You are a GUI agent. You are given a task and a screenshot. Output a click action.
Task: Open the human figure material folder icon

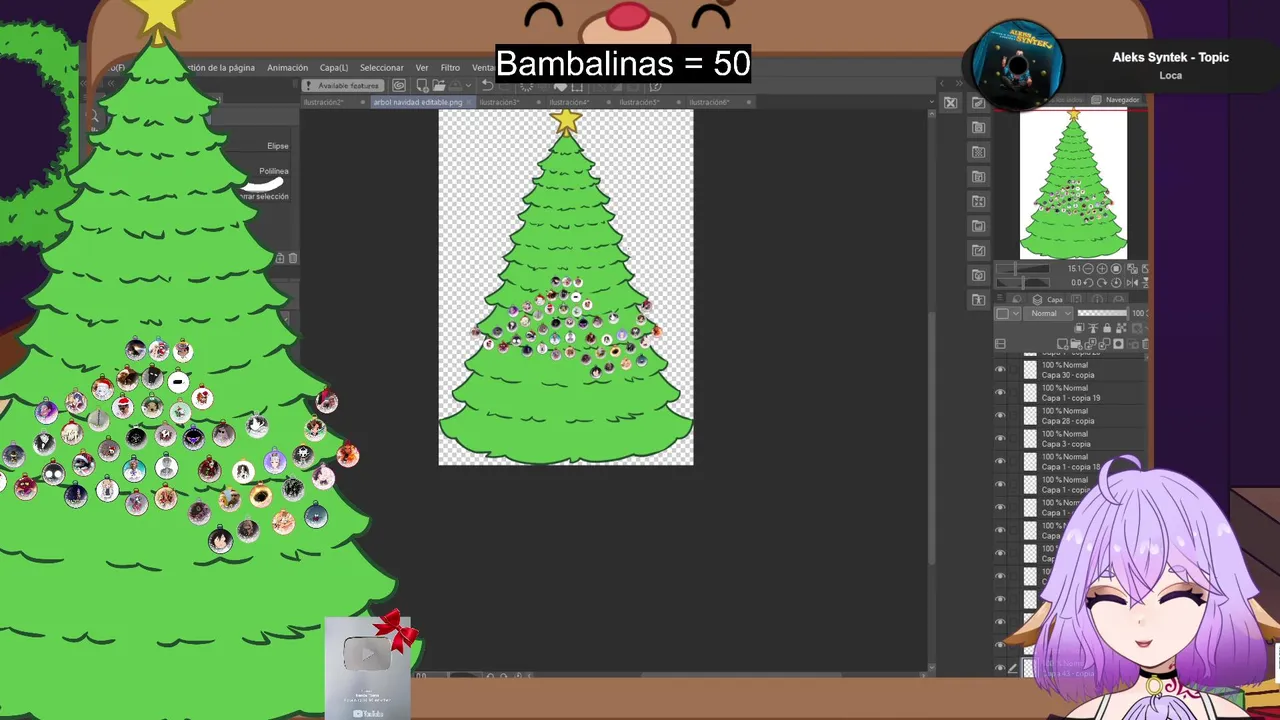click(978, 299)
